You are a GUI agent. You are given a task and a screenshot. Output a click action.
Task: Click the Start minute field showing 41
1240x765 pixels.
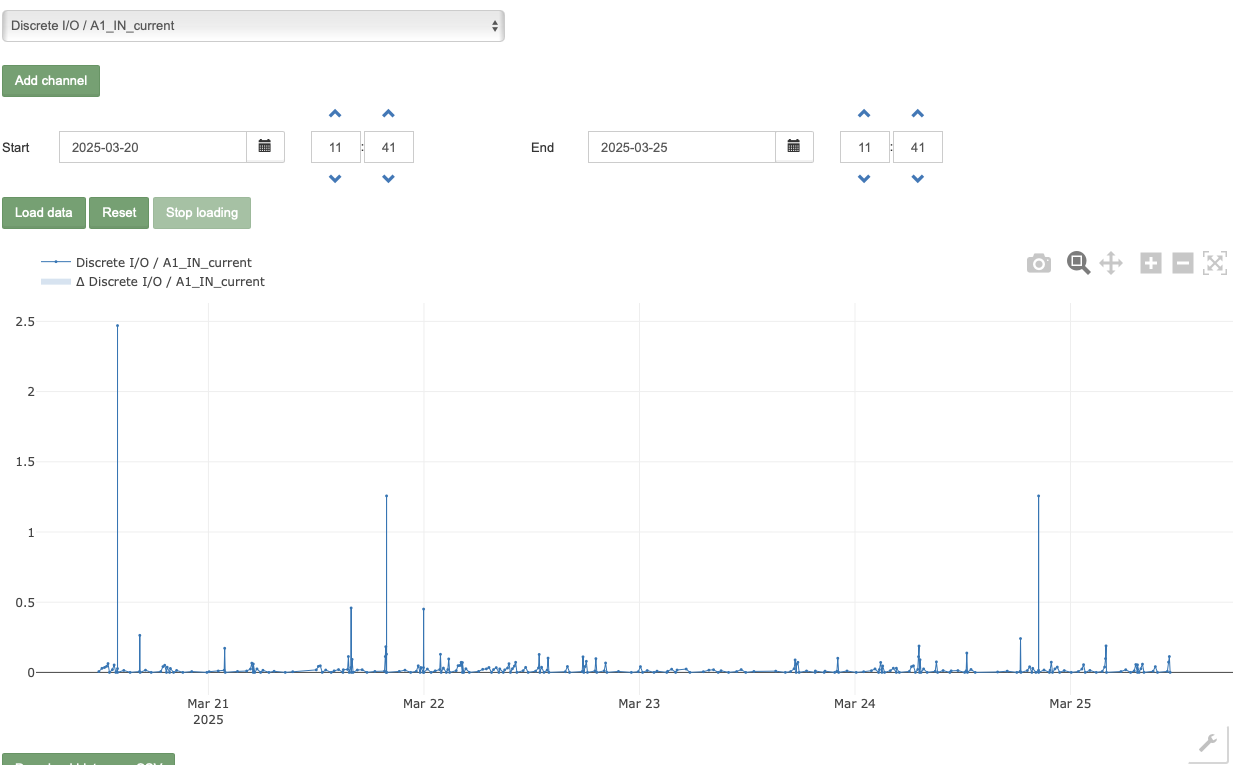coord(389,147)
